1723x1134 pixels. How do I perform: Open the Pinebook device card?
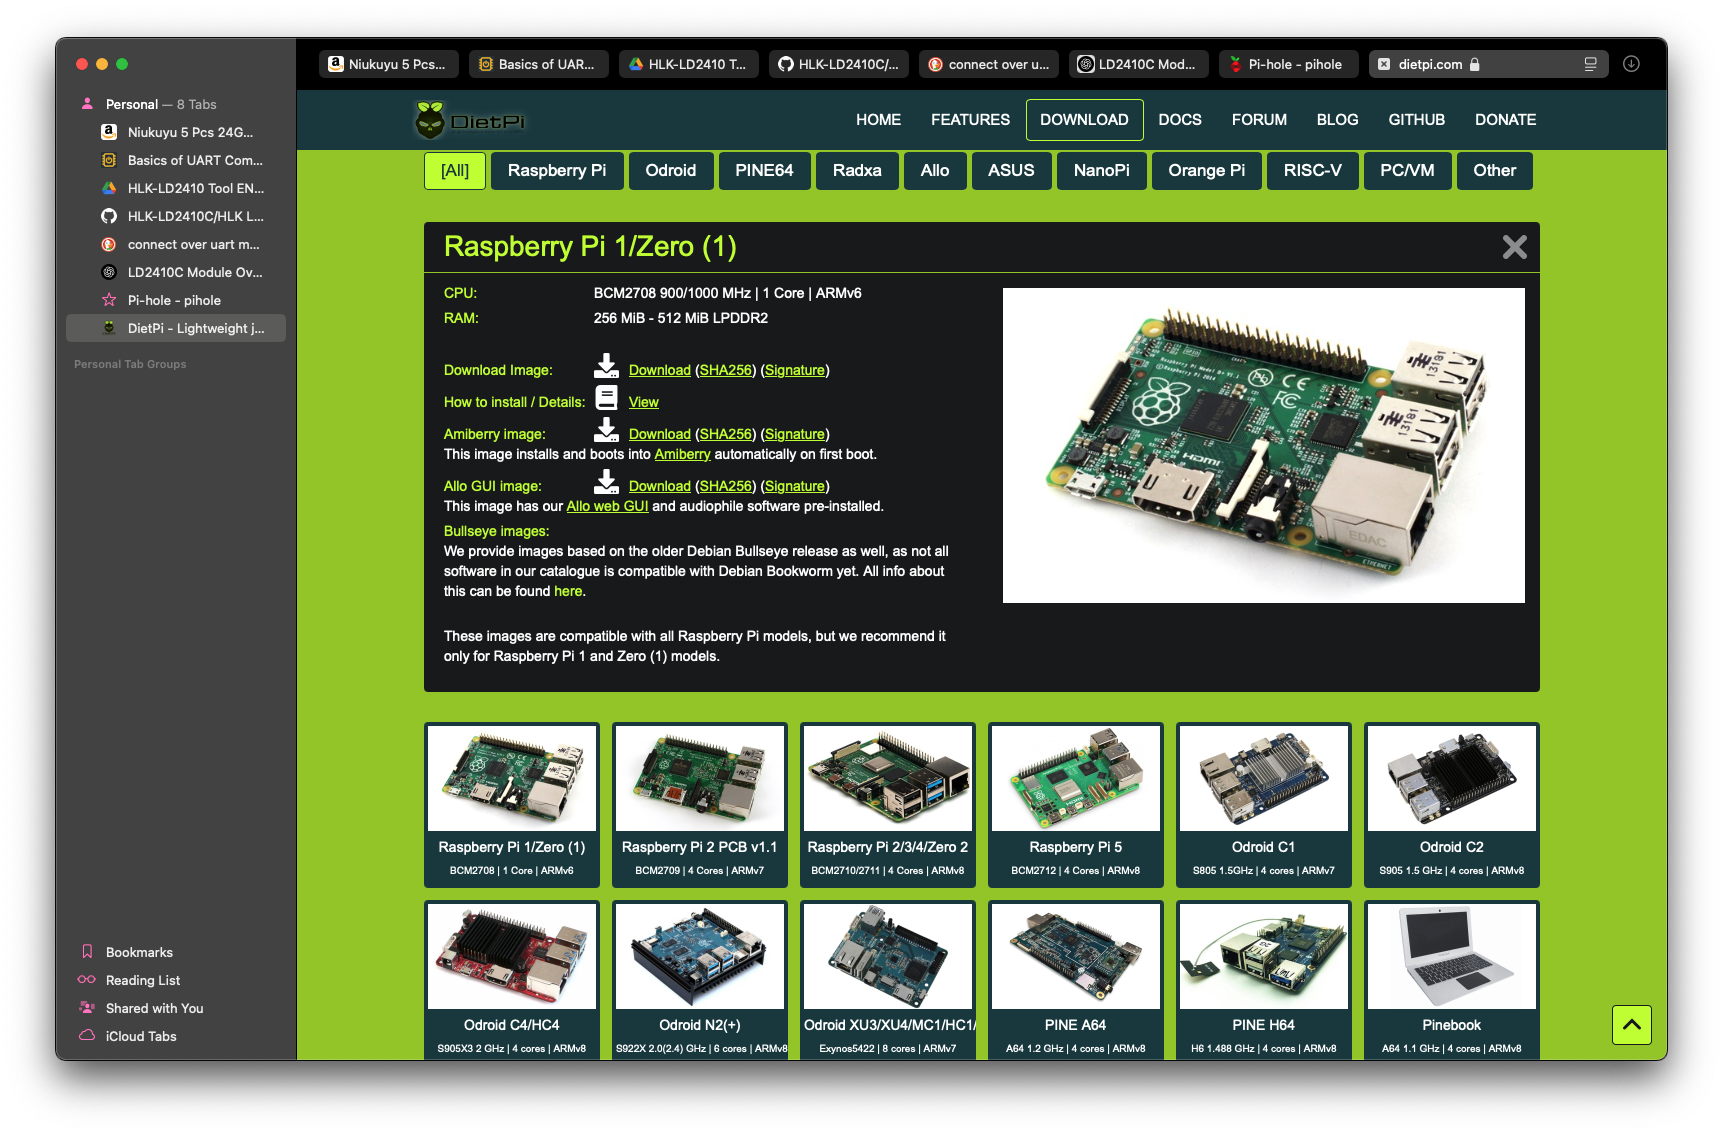pos(1452,980)
